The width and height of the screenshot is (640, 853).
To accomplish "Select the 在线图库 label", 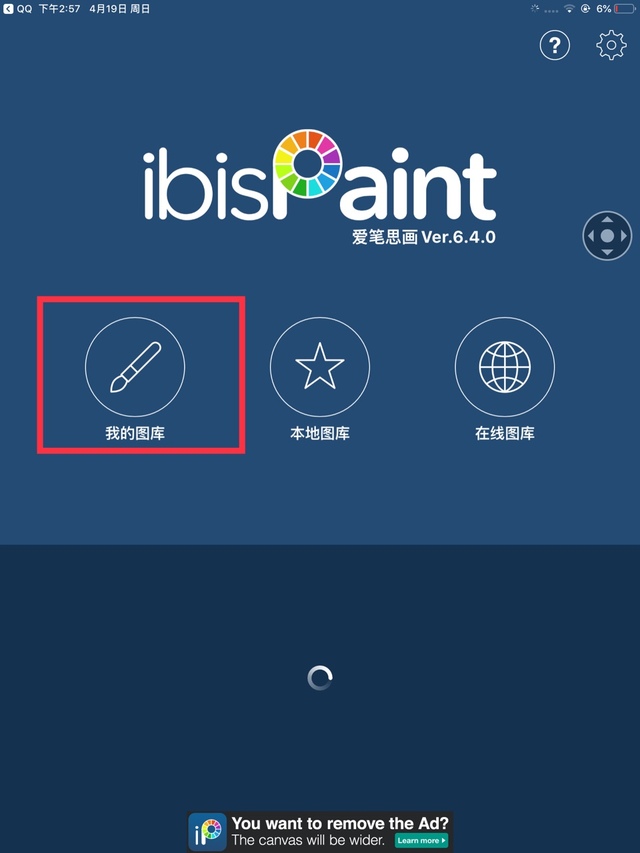I will pyautogui.click(x=504, y=433).
